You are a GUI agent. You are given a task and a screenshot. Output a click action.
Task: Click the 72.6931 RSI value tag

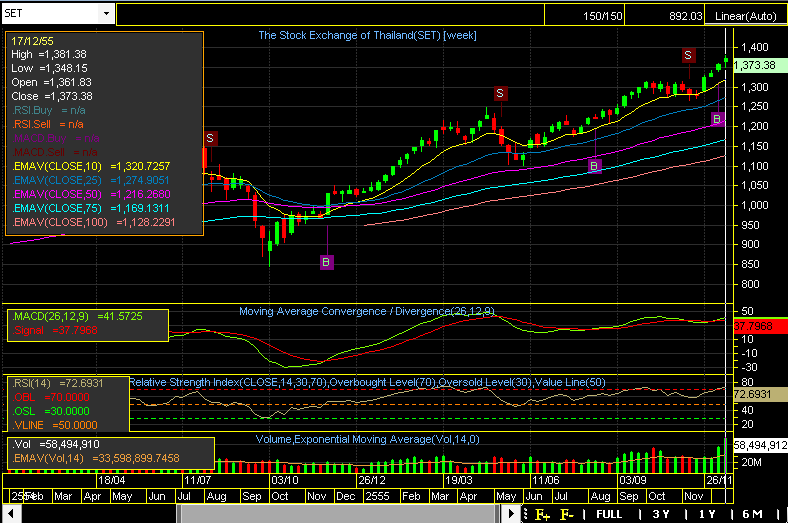[760, 394]
